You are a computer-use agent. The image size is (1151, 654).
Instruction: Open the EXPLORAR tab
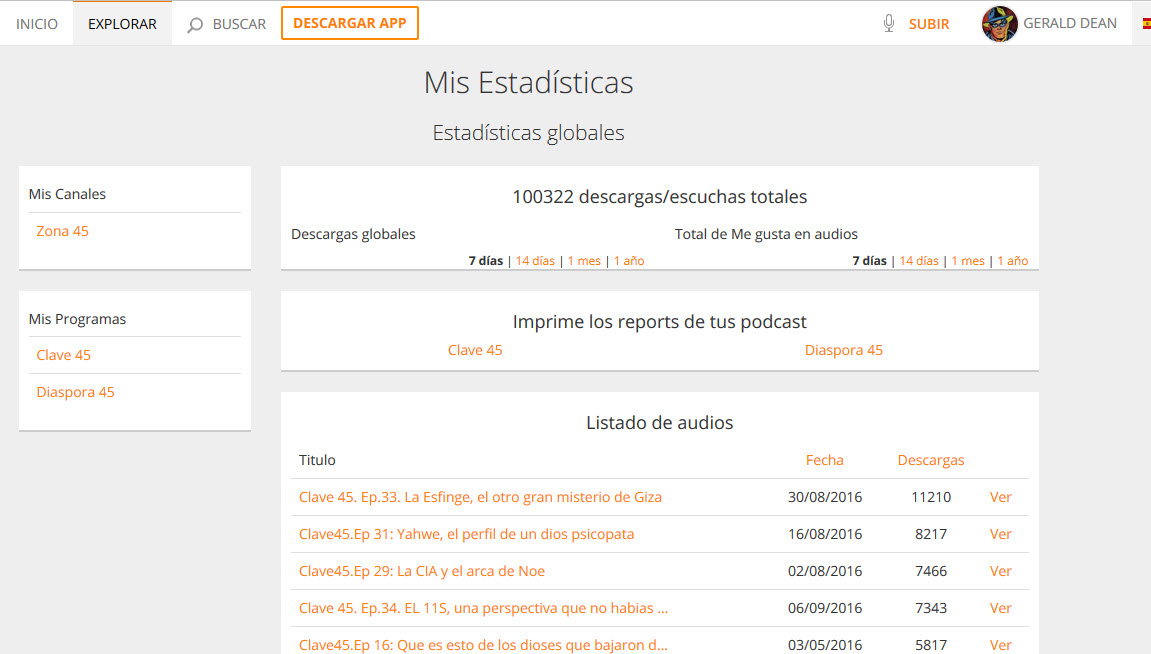pos(122,24)
